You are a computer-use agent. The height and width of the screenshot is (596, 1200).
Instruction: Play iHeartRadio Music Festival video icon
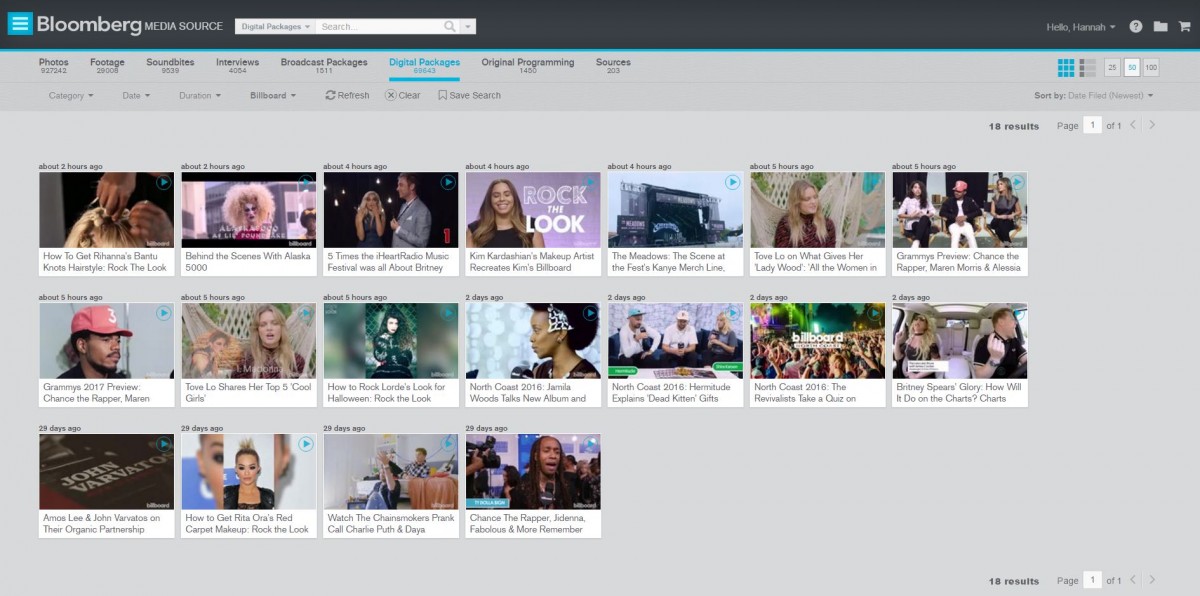tap(448, 182)
